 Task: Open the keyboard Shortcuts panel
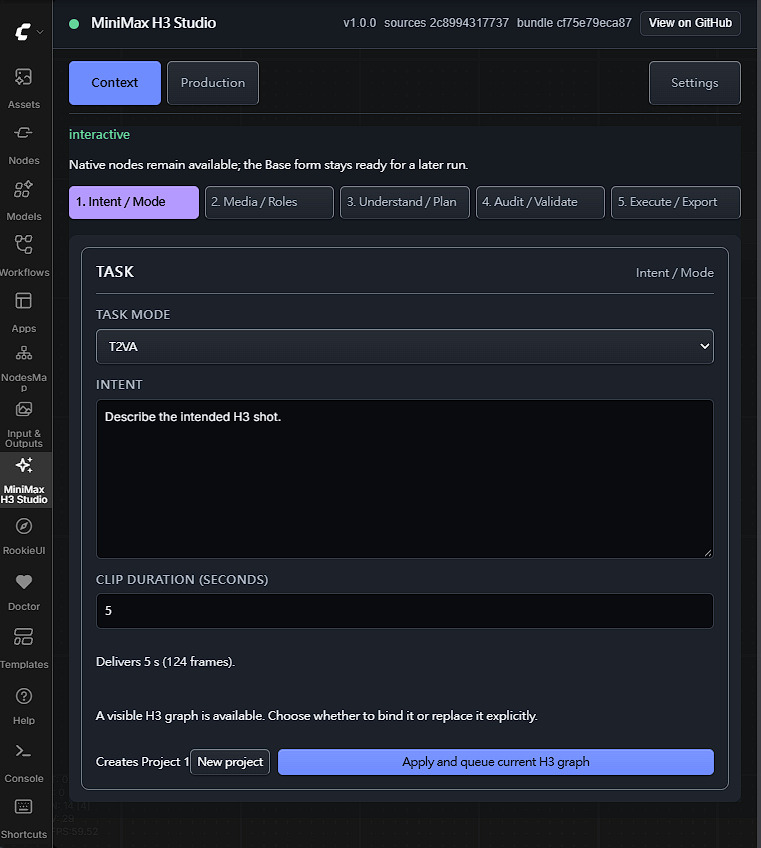coord(24,819)
